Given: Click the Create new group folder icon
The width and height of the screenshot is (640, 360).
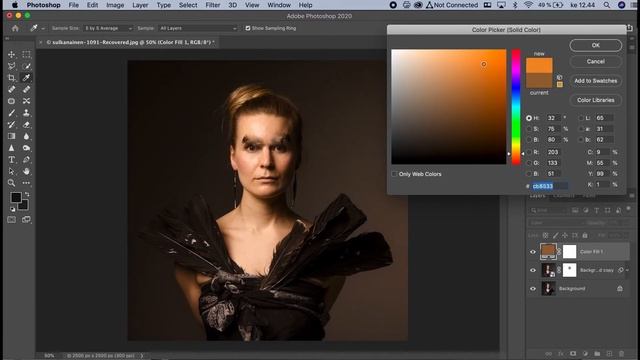Looking at the screenshot, I should (597, 353).
